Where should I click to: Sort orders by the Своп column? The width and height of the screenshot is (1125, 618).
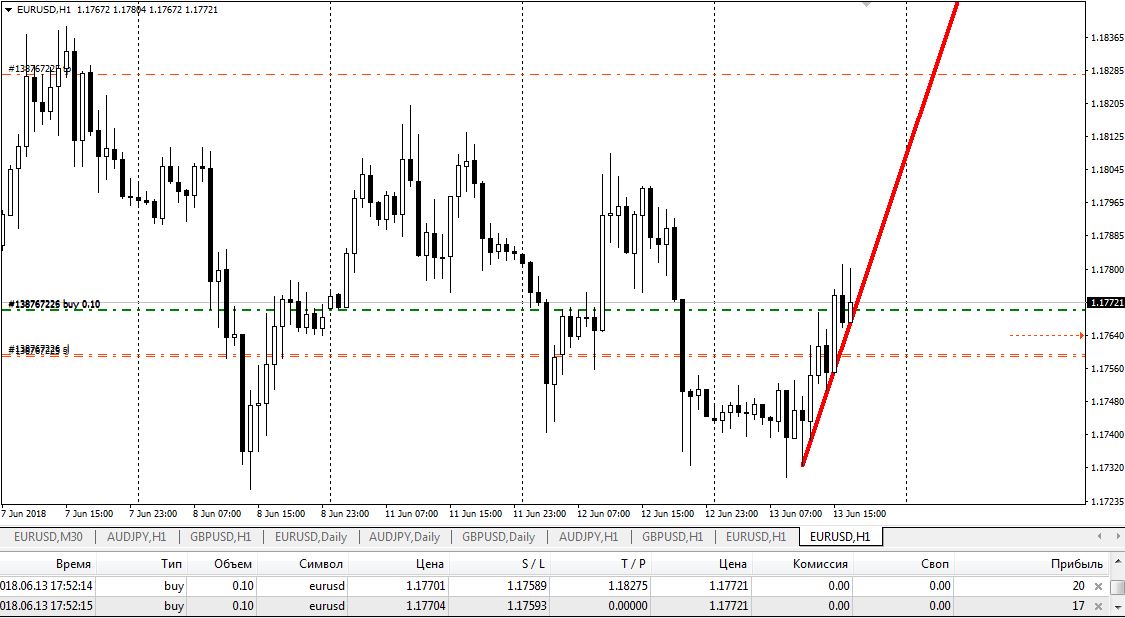click(936, 563)
